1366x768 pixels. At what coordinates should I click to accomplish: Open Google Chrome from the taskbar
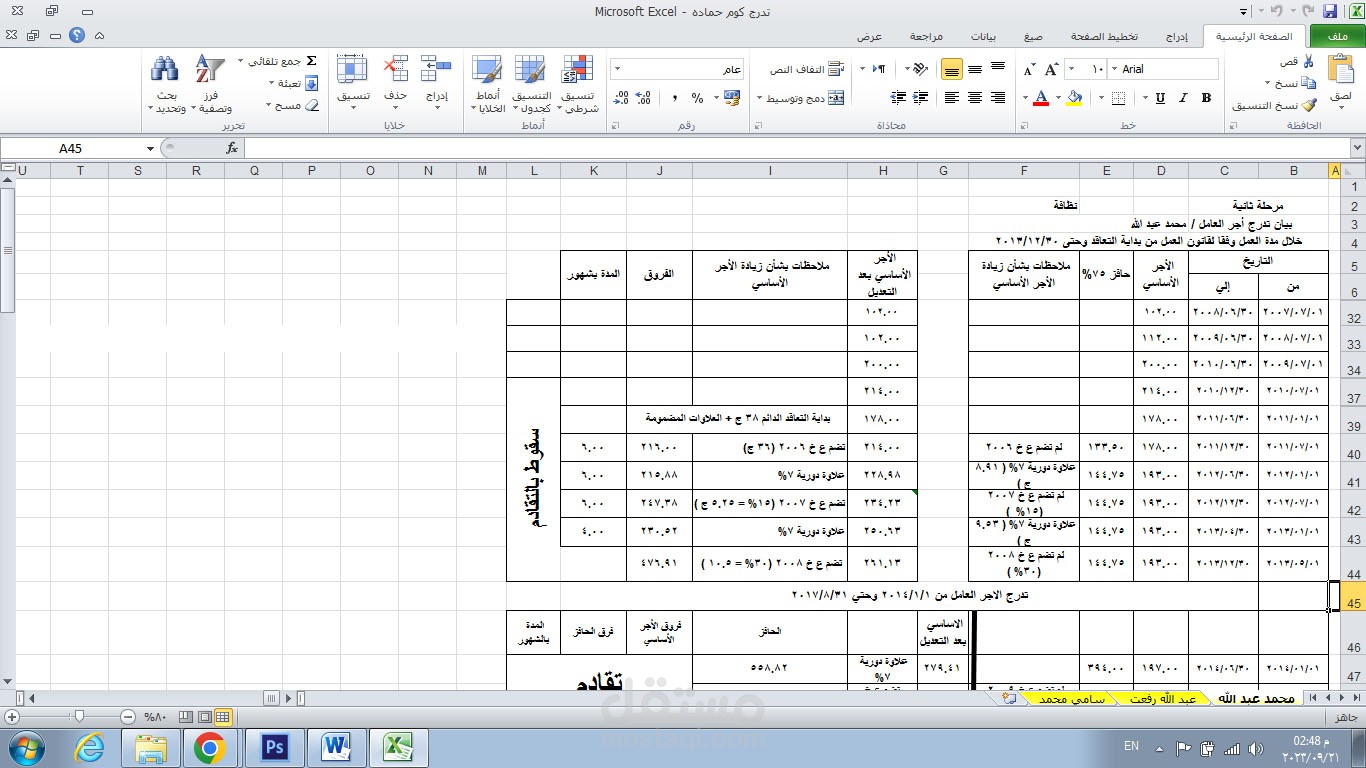(x=209, y=747)
